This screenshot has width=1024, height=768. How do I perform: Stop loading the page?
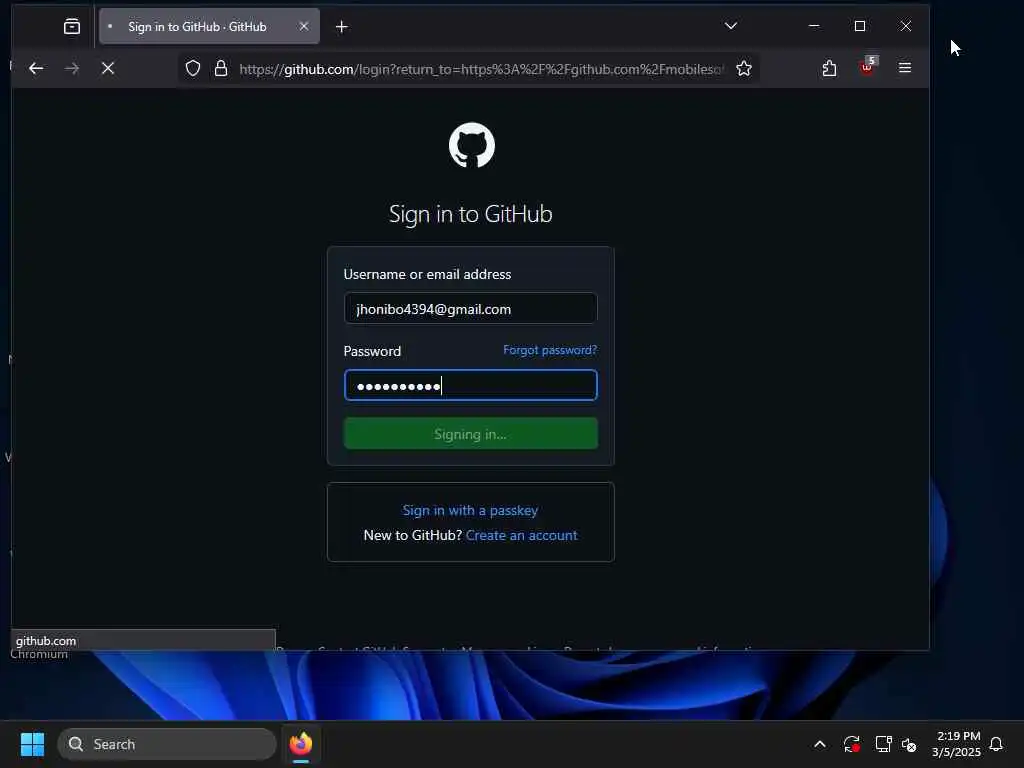pos(108,68)
